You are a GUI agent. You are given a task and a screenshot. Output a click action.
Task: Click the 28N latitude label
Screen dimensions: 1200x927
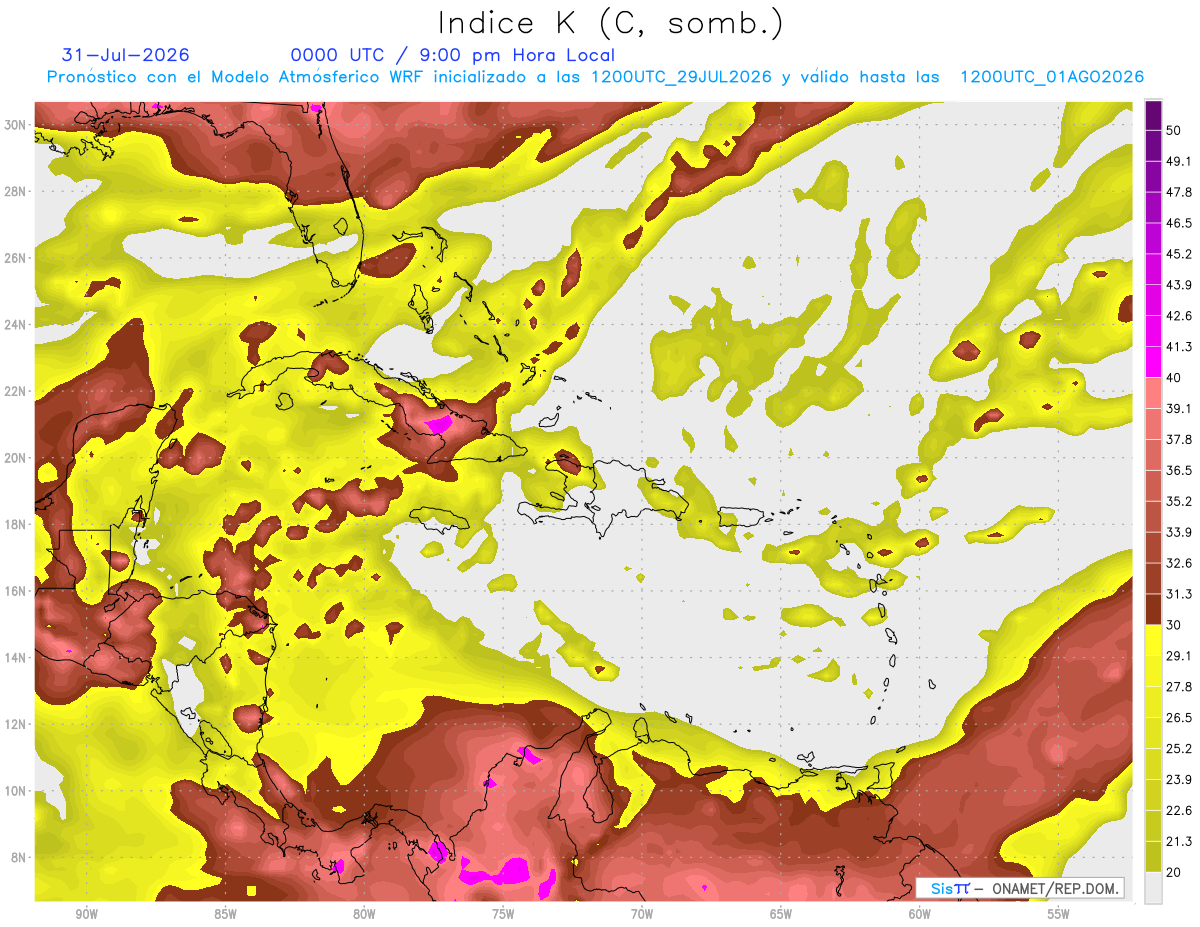[x=17, y=191]
